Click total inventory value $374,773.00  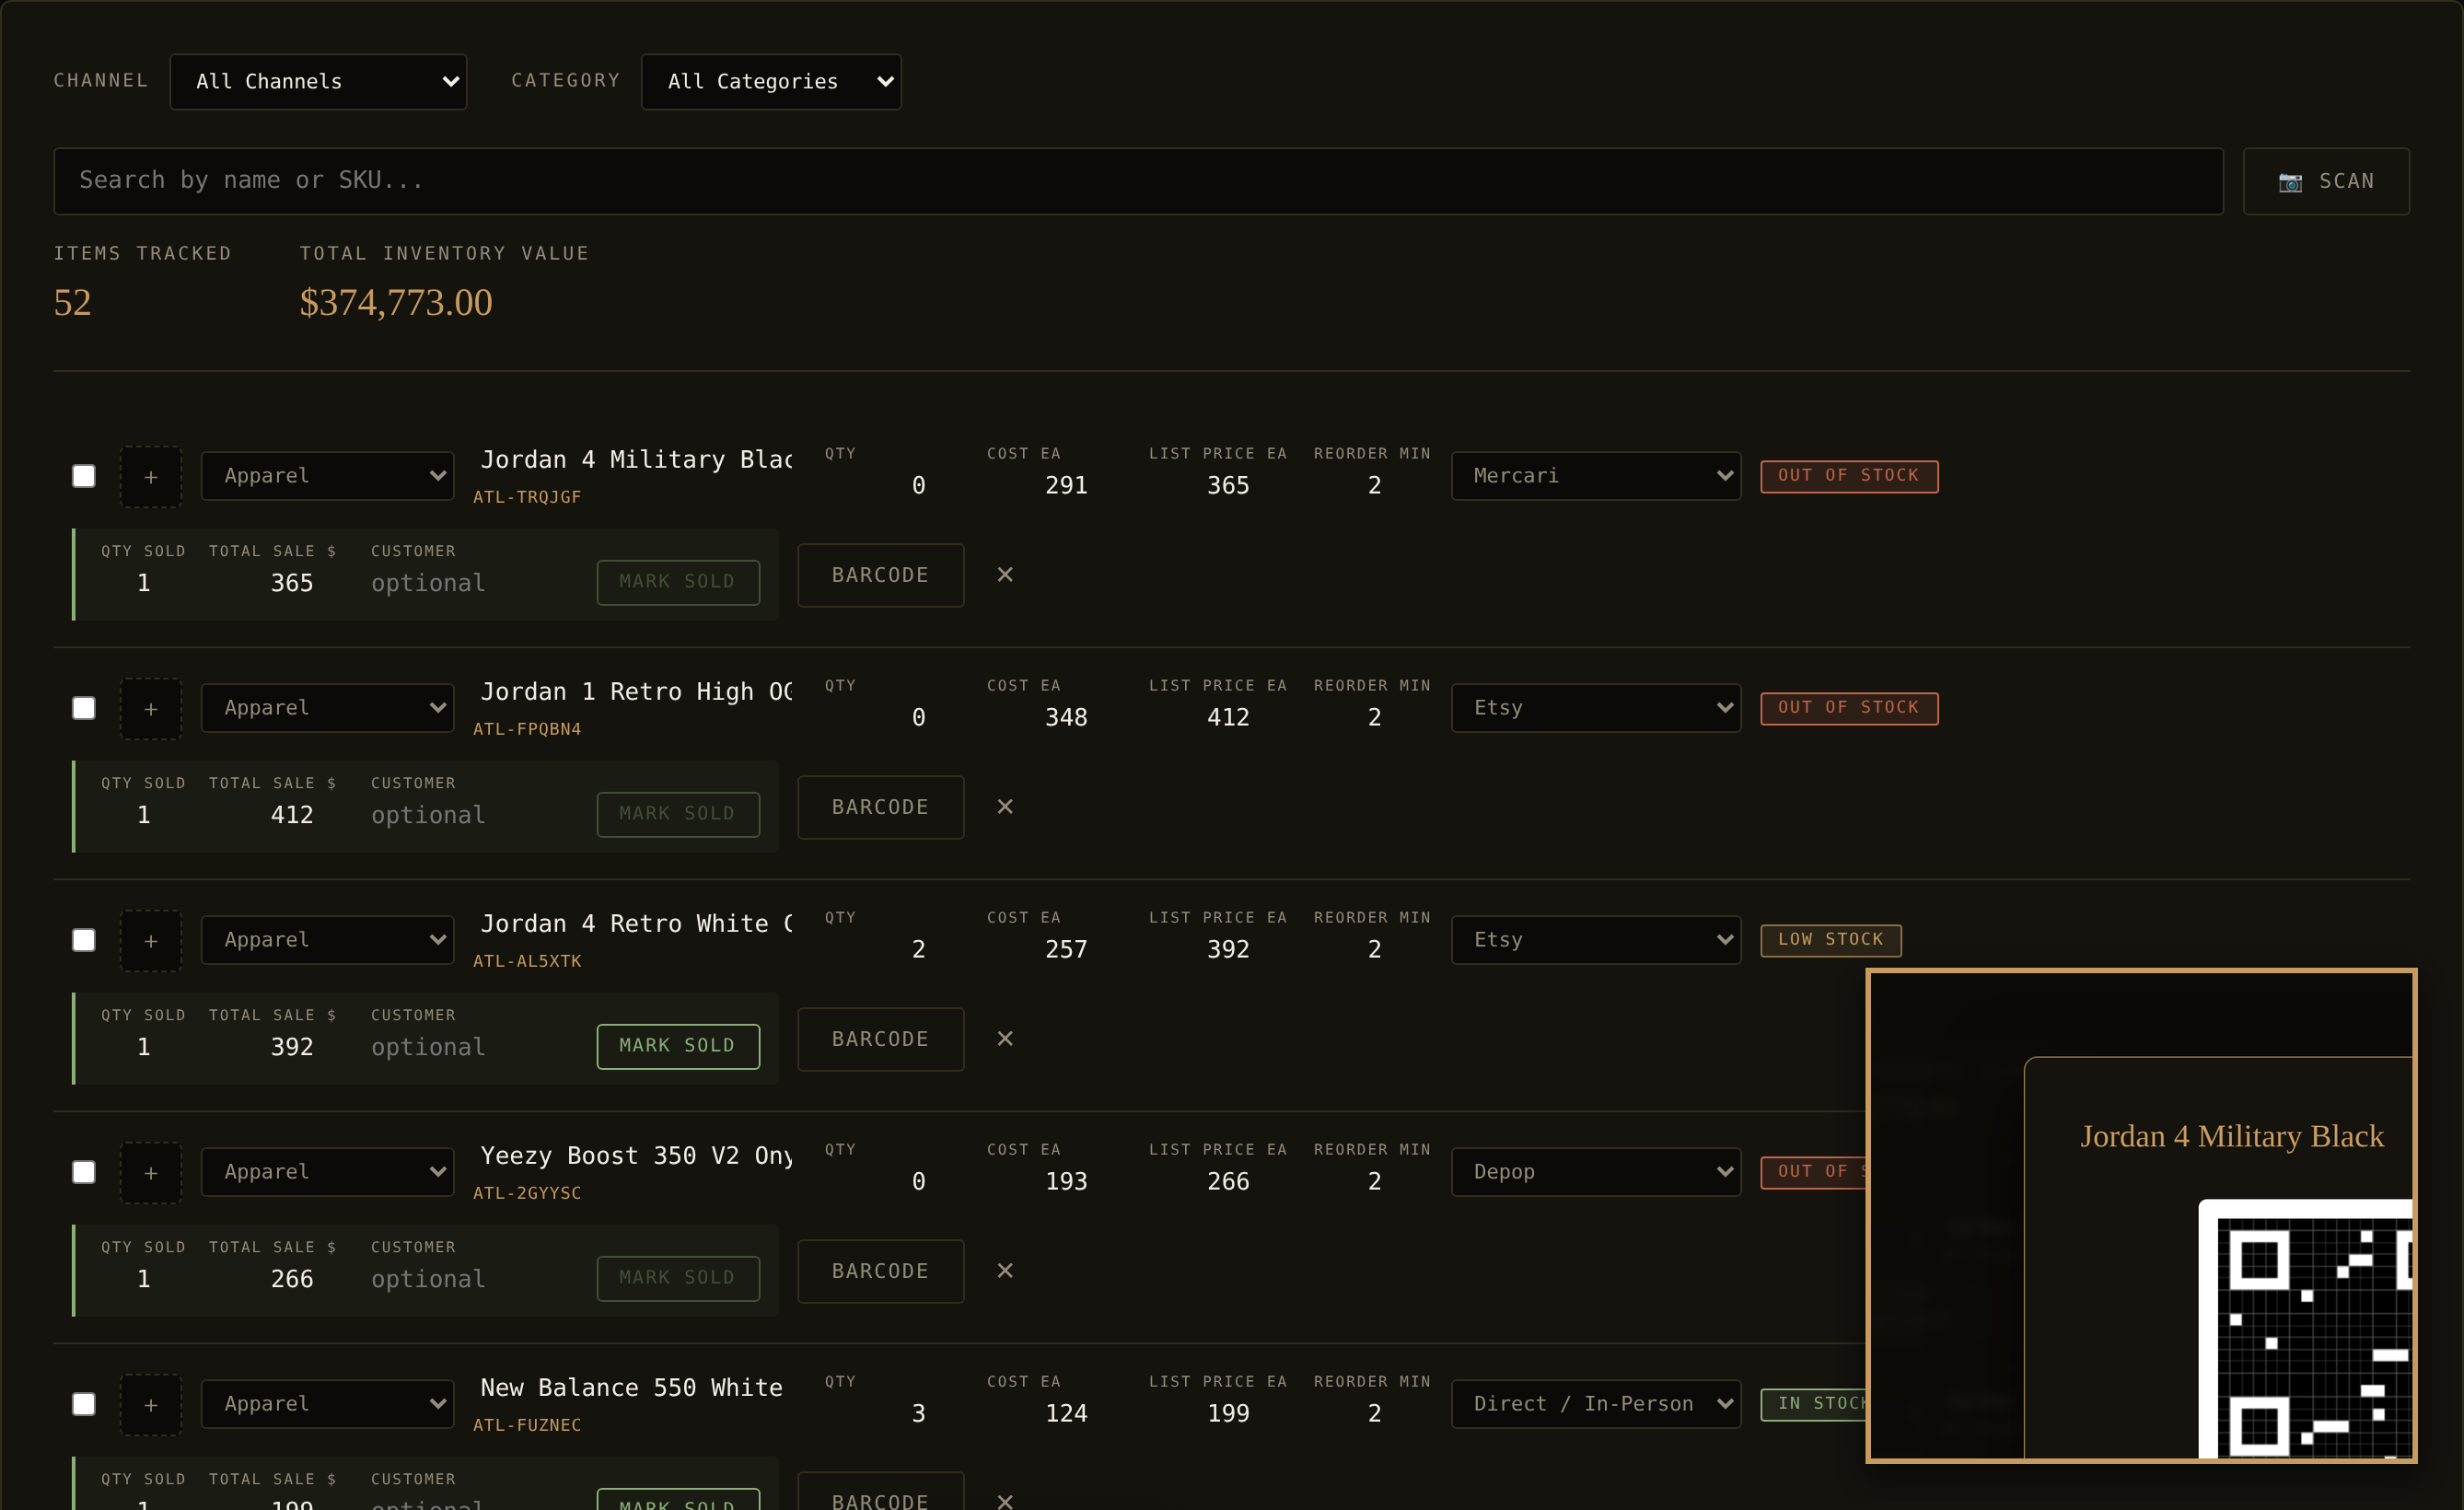[x=396, y=302]
